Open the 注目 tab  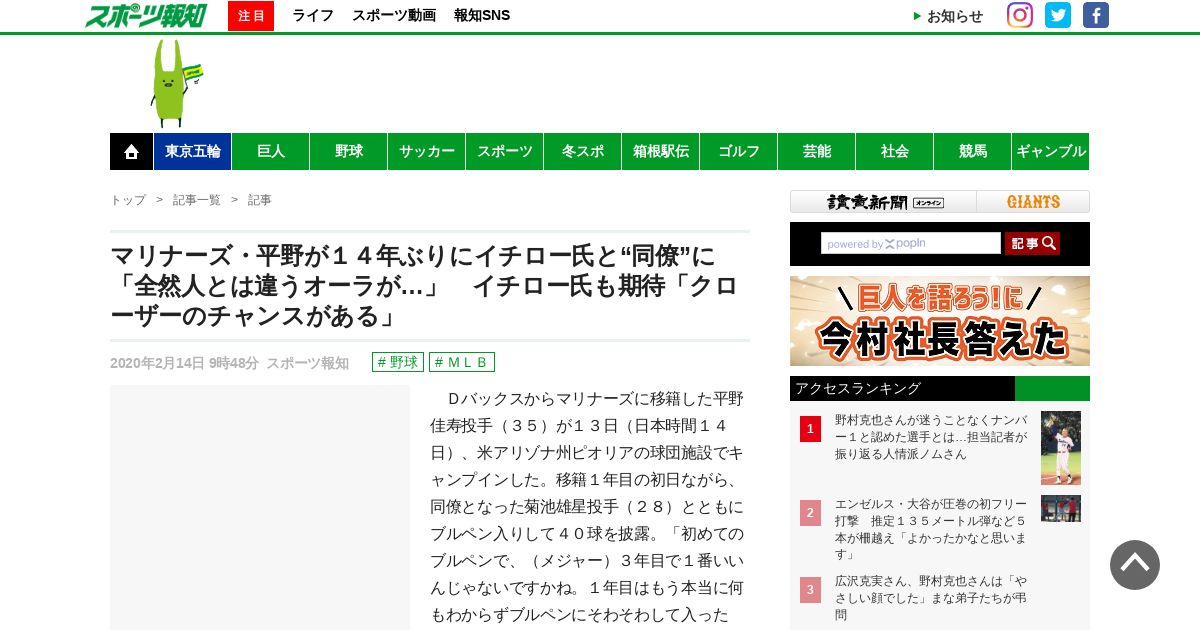coord(251,16)
